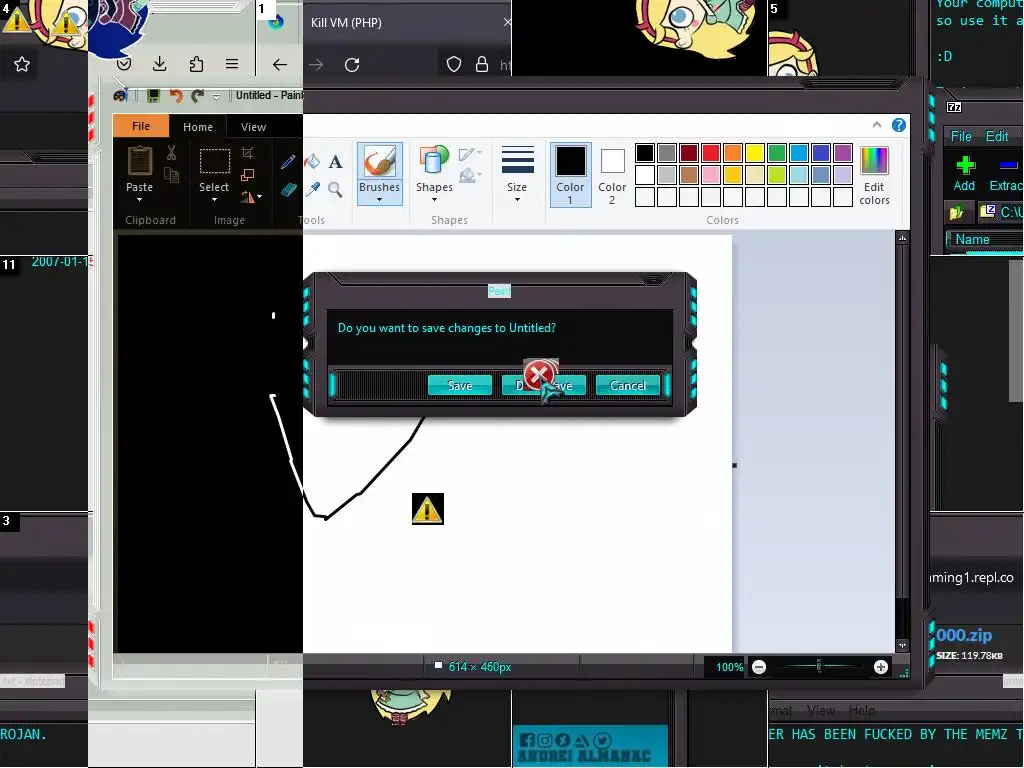Click the bookmark star icon
This screenshot has height=768, width=1024.
[x=22, y=64]
